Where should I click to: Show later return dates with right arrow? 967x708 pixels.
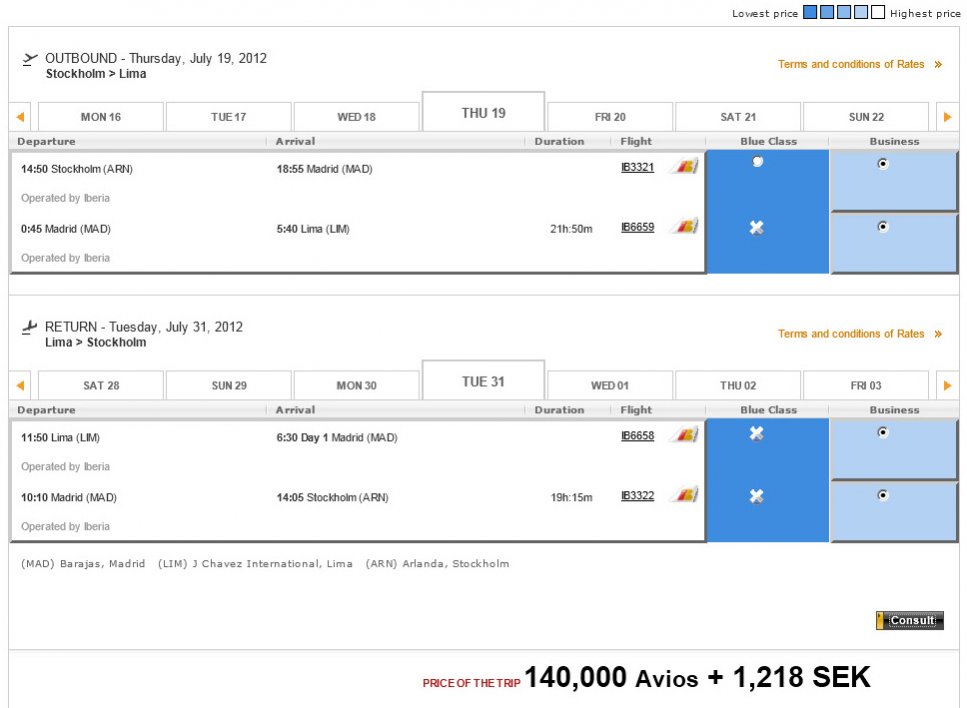947,385
